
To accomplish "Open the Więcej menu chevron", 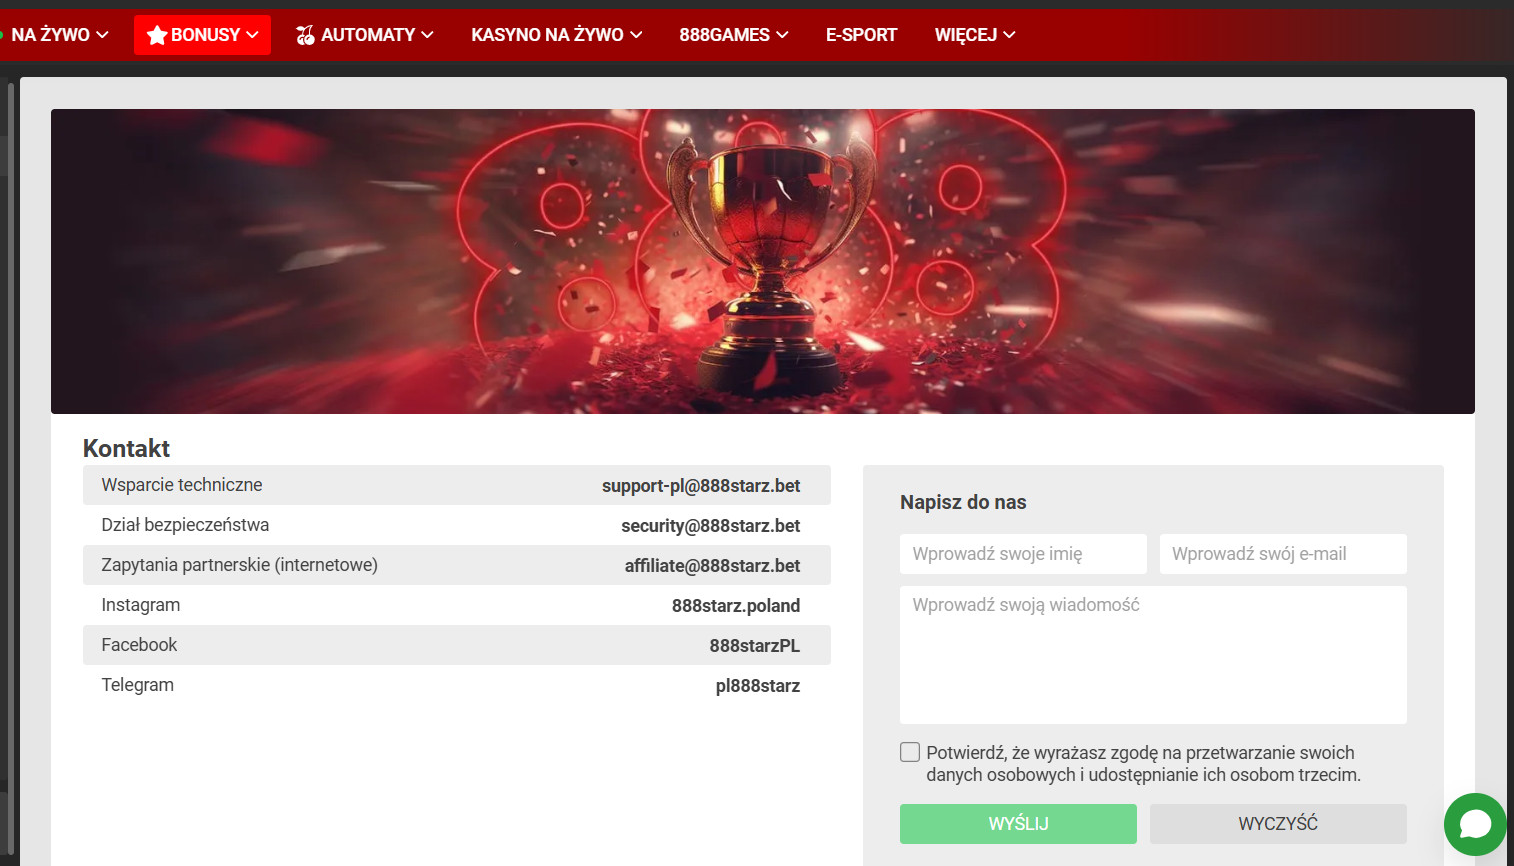I will [x=1009, y=35].
